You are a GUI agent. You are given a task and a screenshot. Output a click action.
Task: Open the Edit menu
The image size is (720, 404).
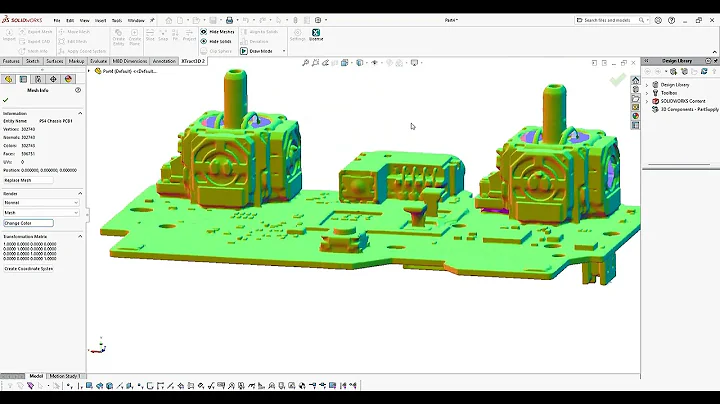tap(70, 21)
